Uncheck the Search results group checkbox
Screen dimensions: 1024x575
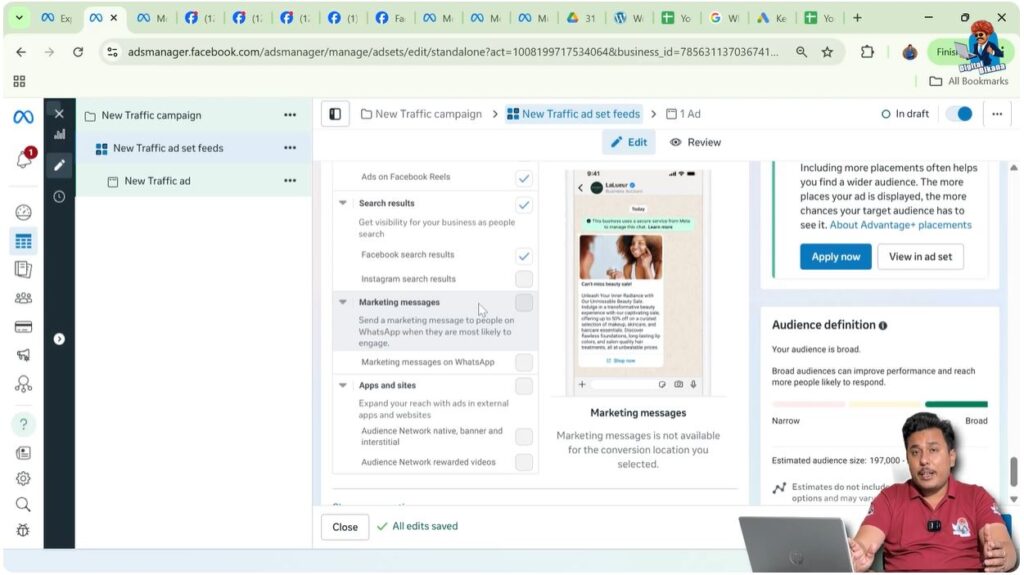pos(524,205)
